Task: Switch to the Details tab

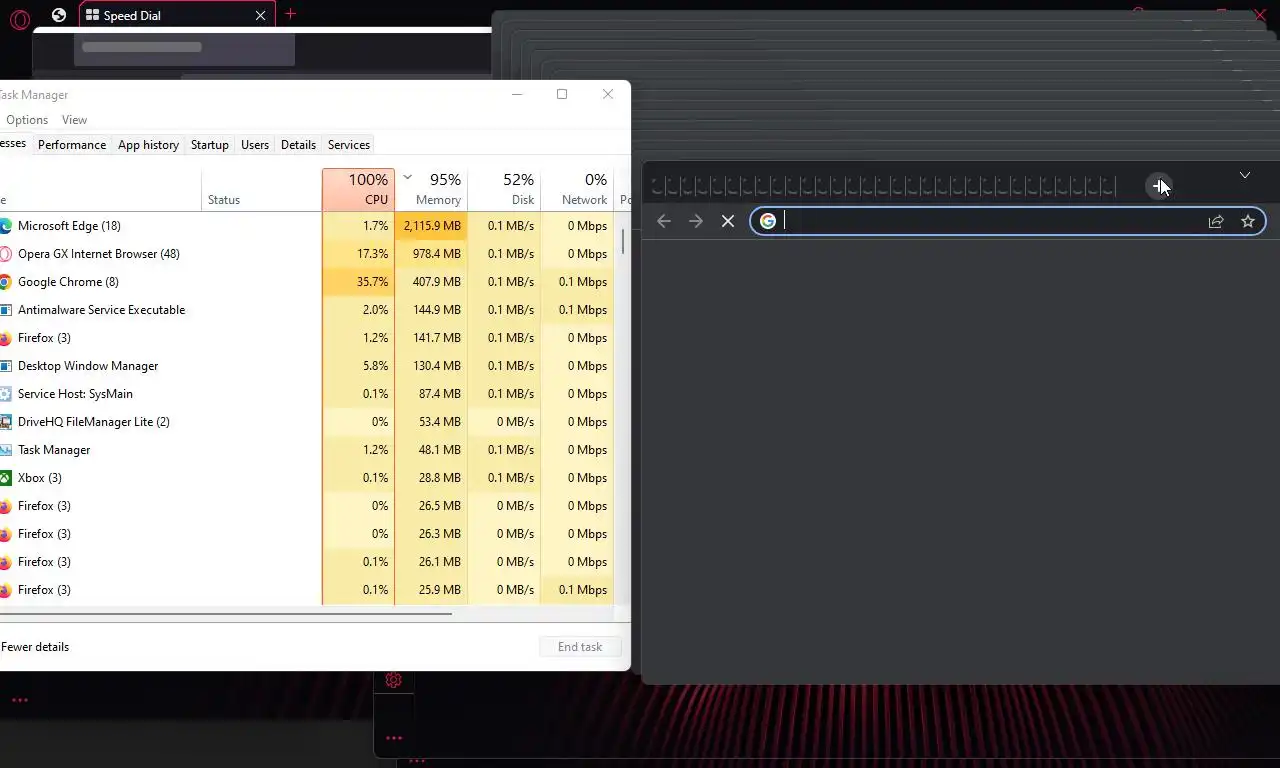Action: pos(298,145)
